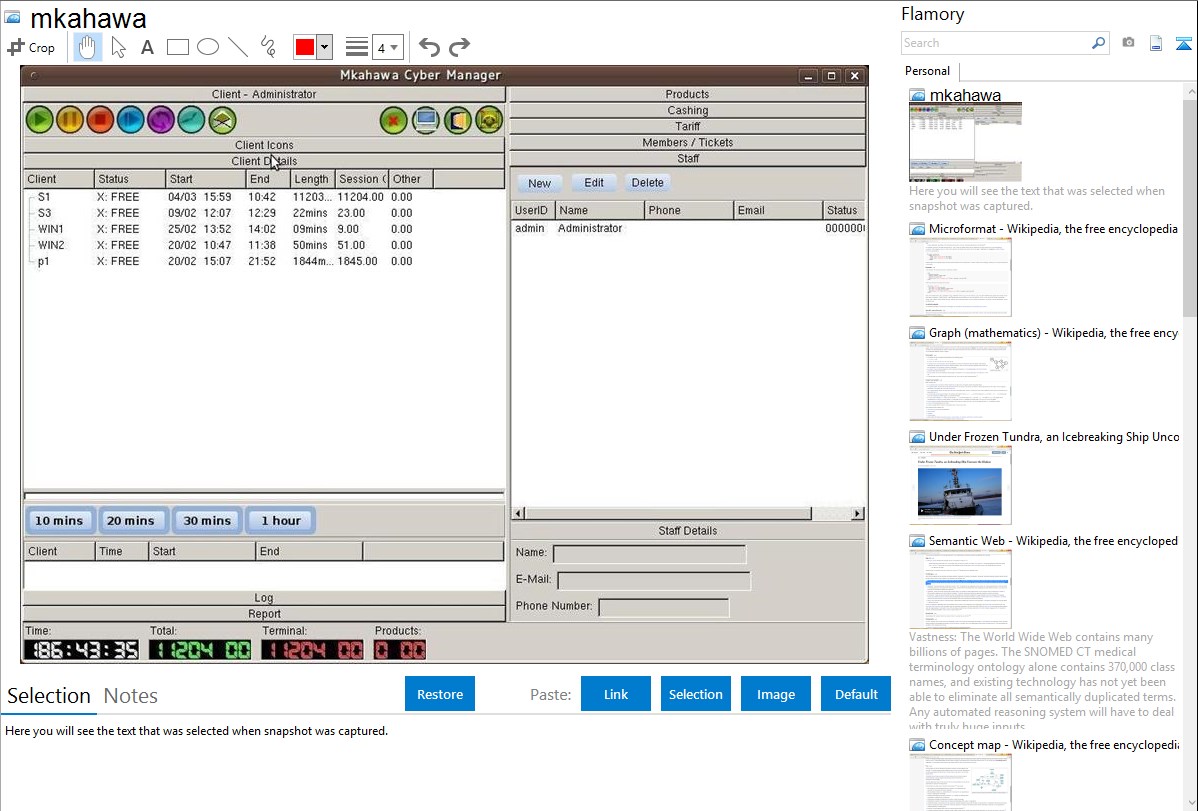Click the Staff Details Name field

point(649,553)
